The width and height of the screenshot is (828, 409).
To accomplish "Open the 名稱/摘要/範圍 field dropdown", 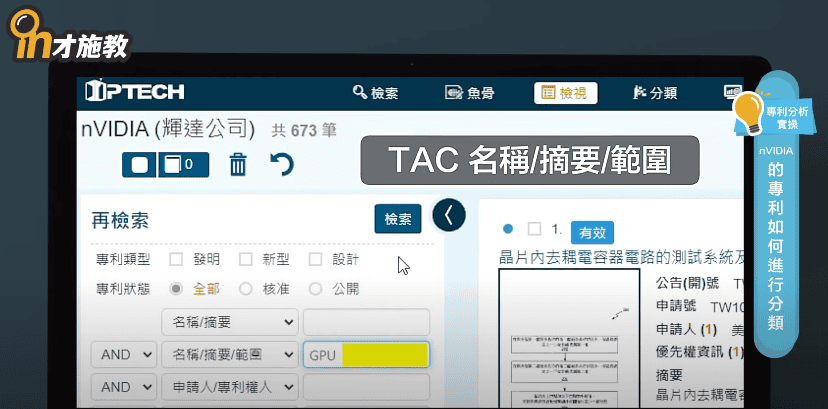I will point(229,354).
